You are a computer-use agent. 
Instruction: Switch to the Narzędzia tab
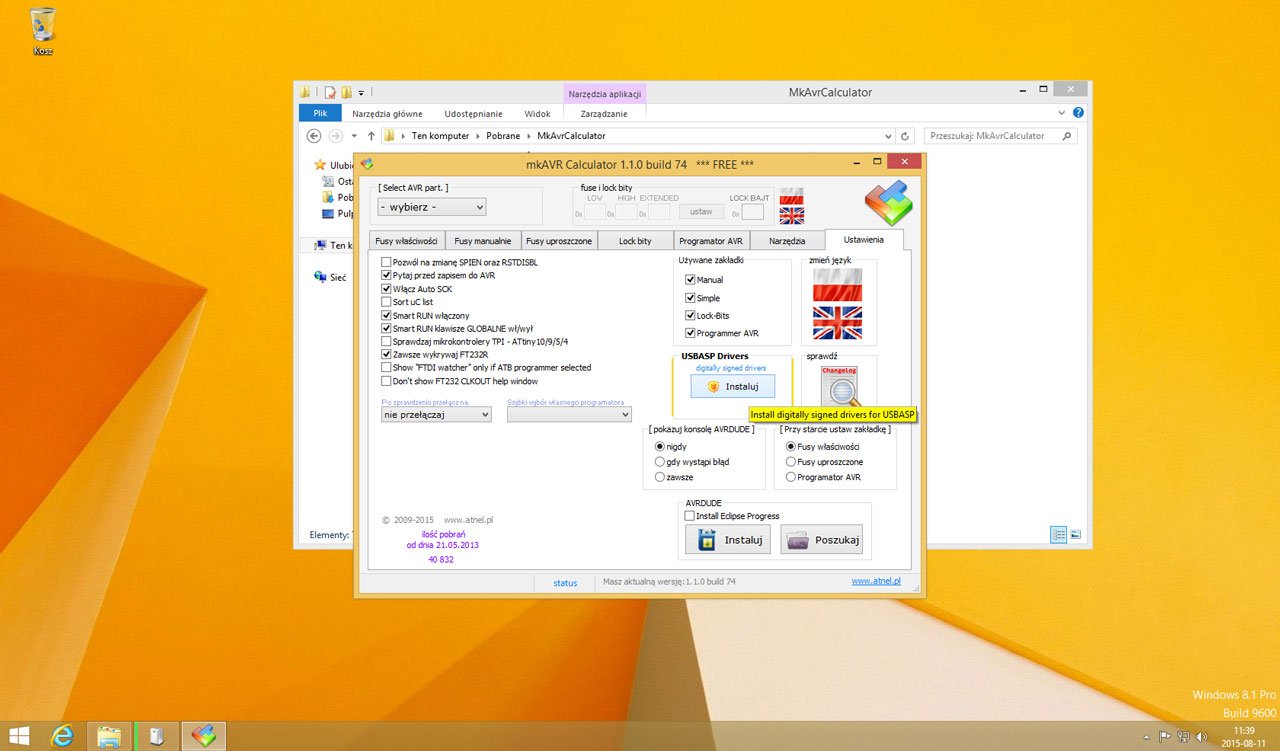787,241
